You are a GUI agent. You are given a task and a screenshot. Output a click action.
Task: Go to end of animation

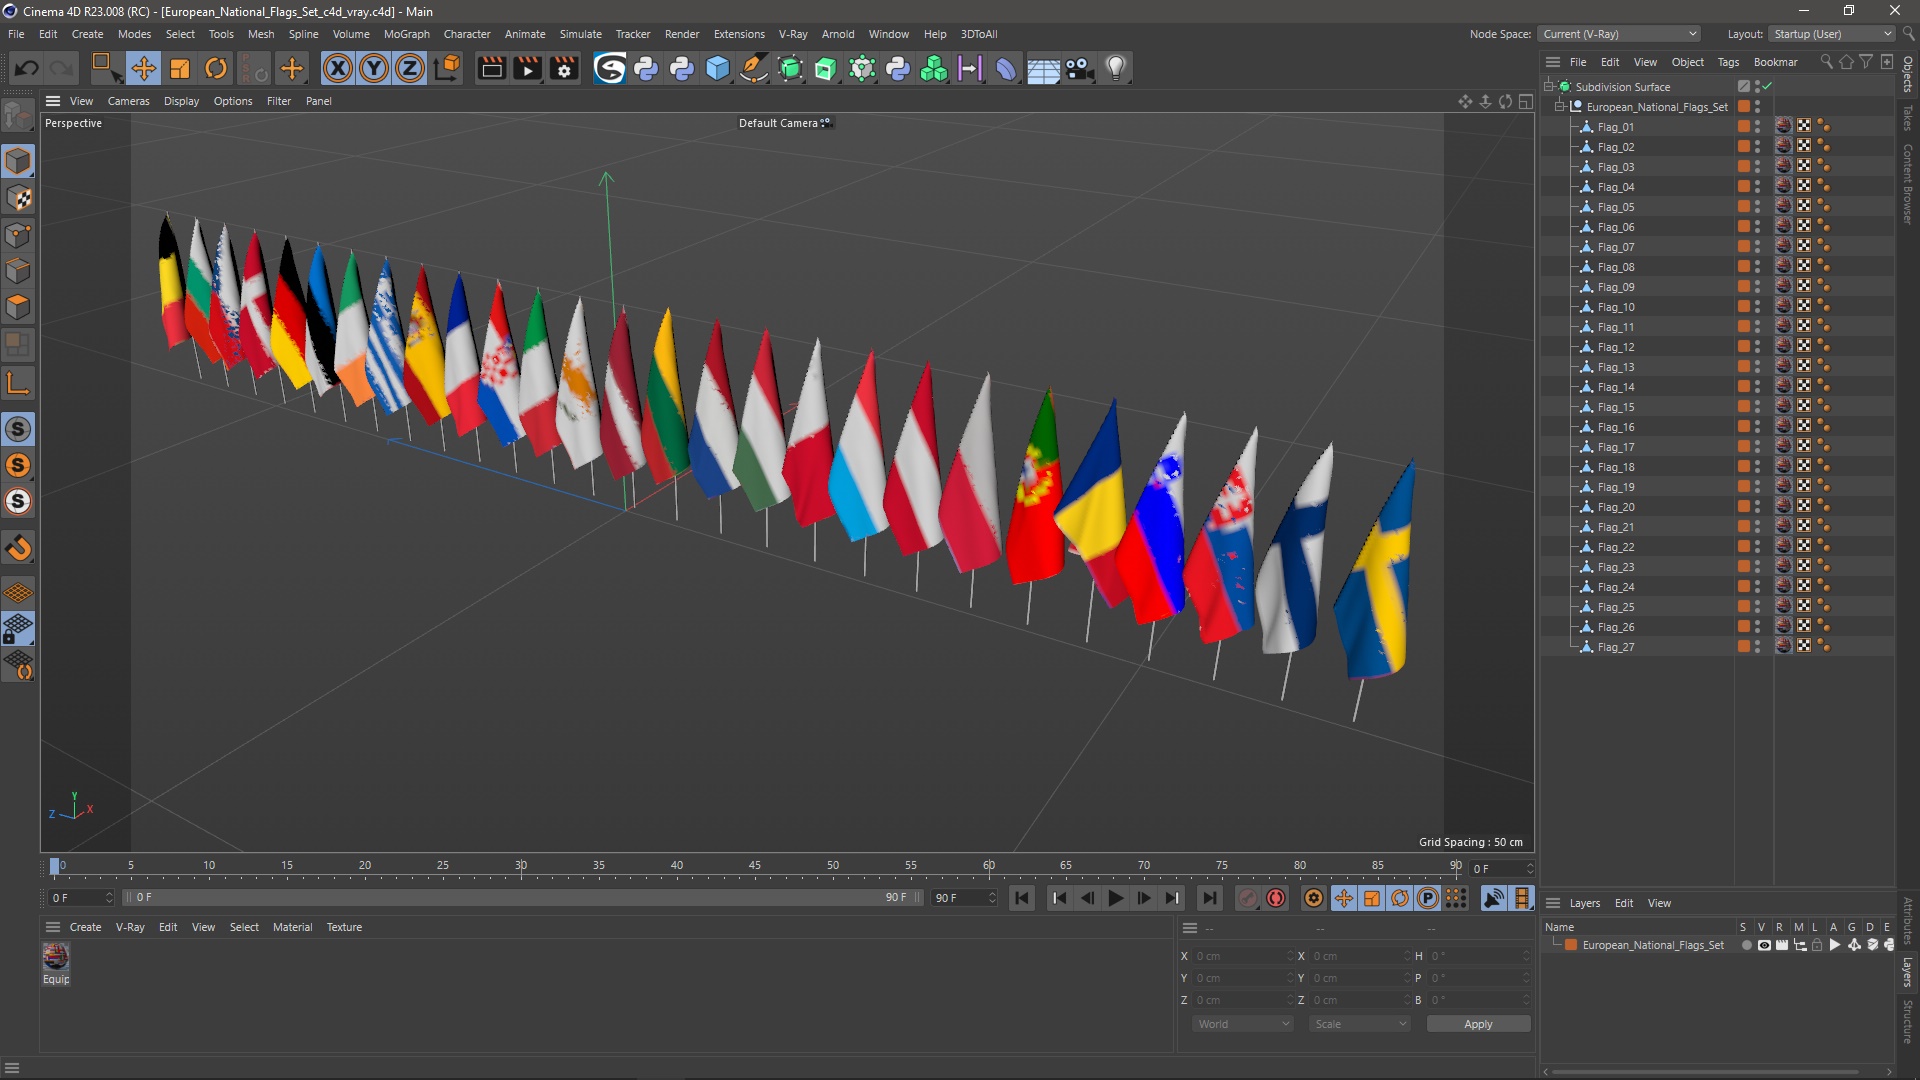tap(1209, 898)
